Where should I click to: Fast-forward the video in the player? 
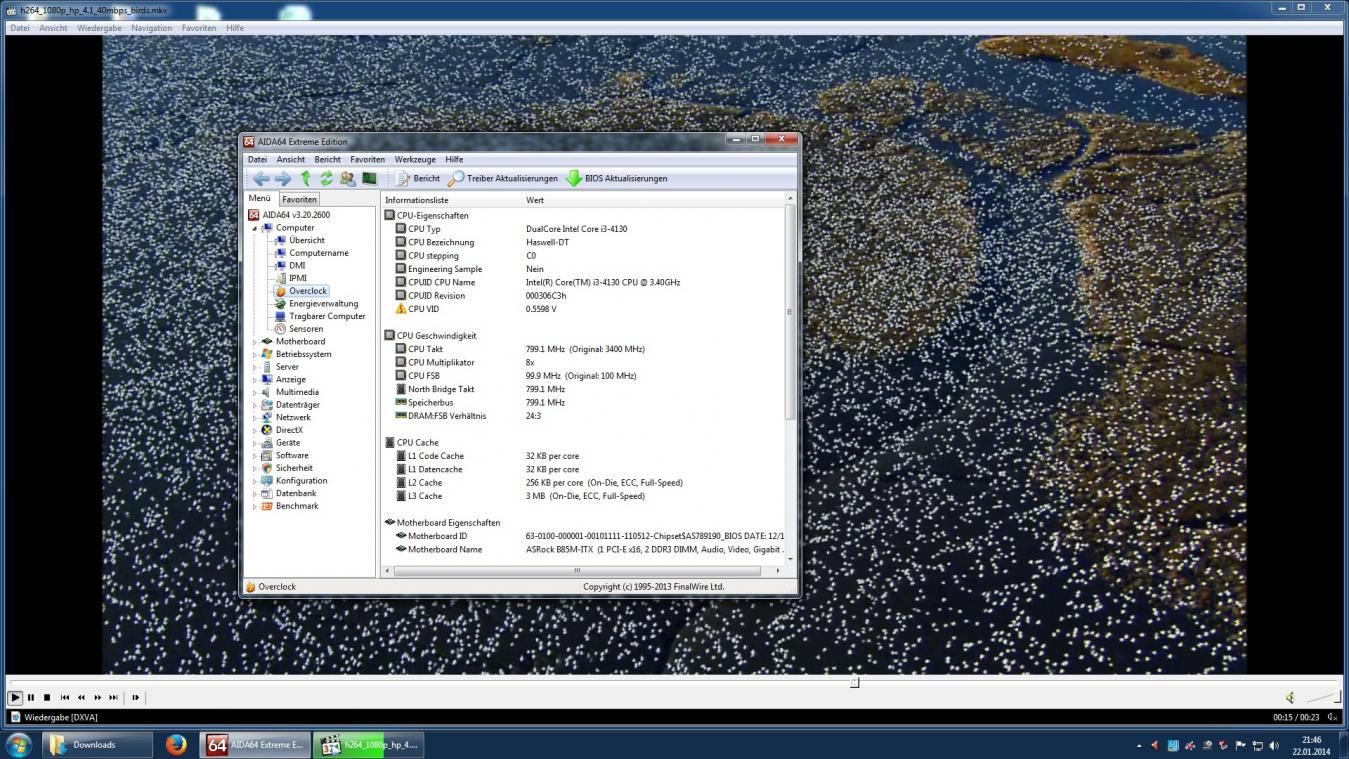(x=97, y=697)
